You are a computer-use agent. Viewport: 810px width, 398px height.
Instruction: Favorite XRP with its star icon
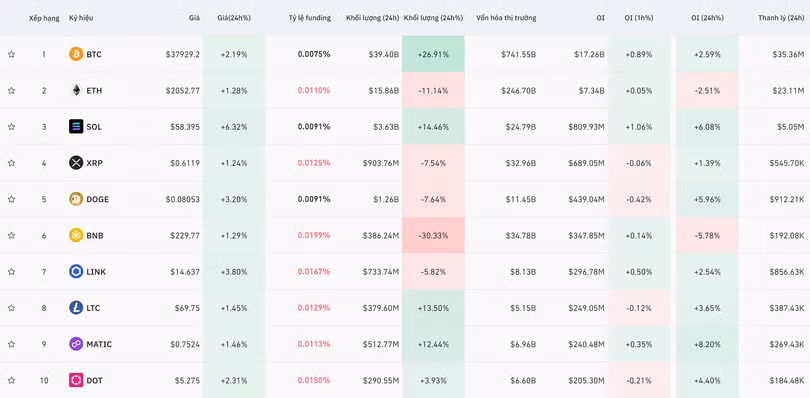click(11, 163)
